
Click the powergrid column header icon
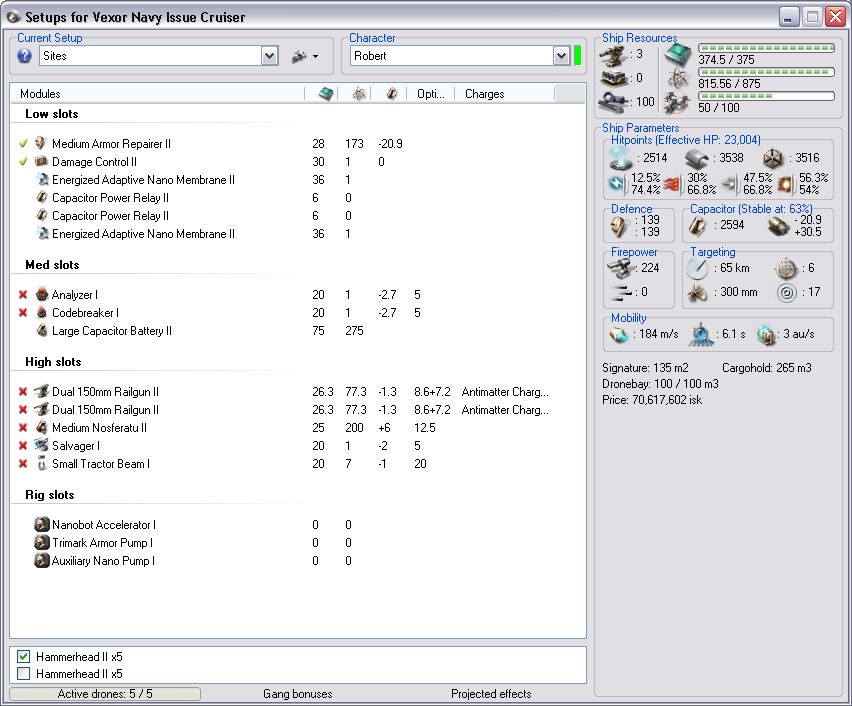point(359,93)
